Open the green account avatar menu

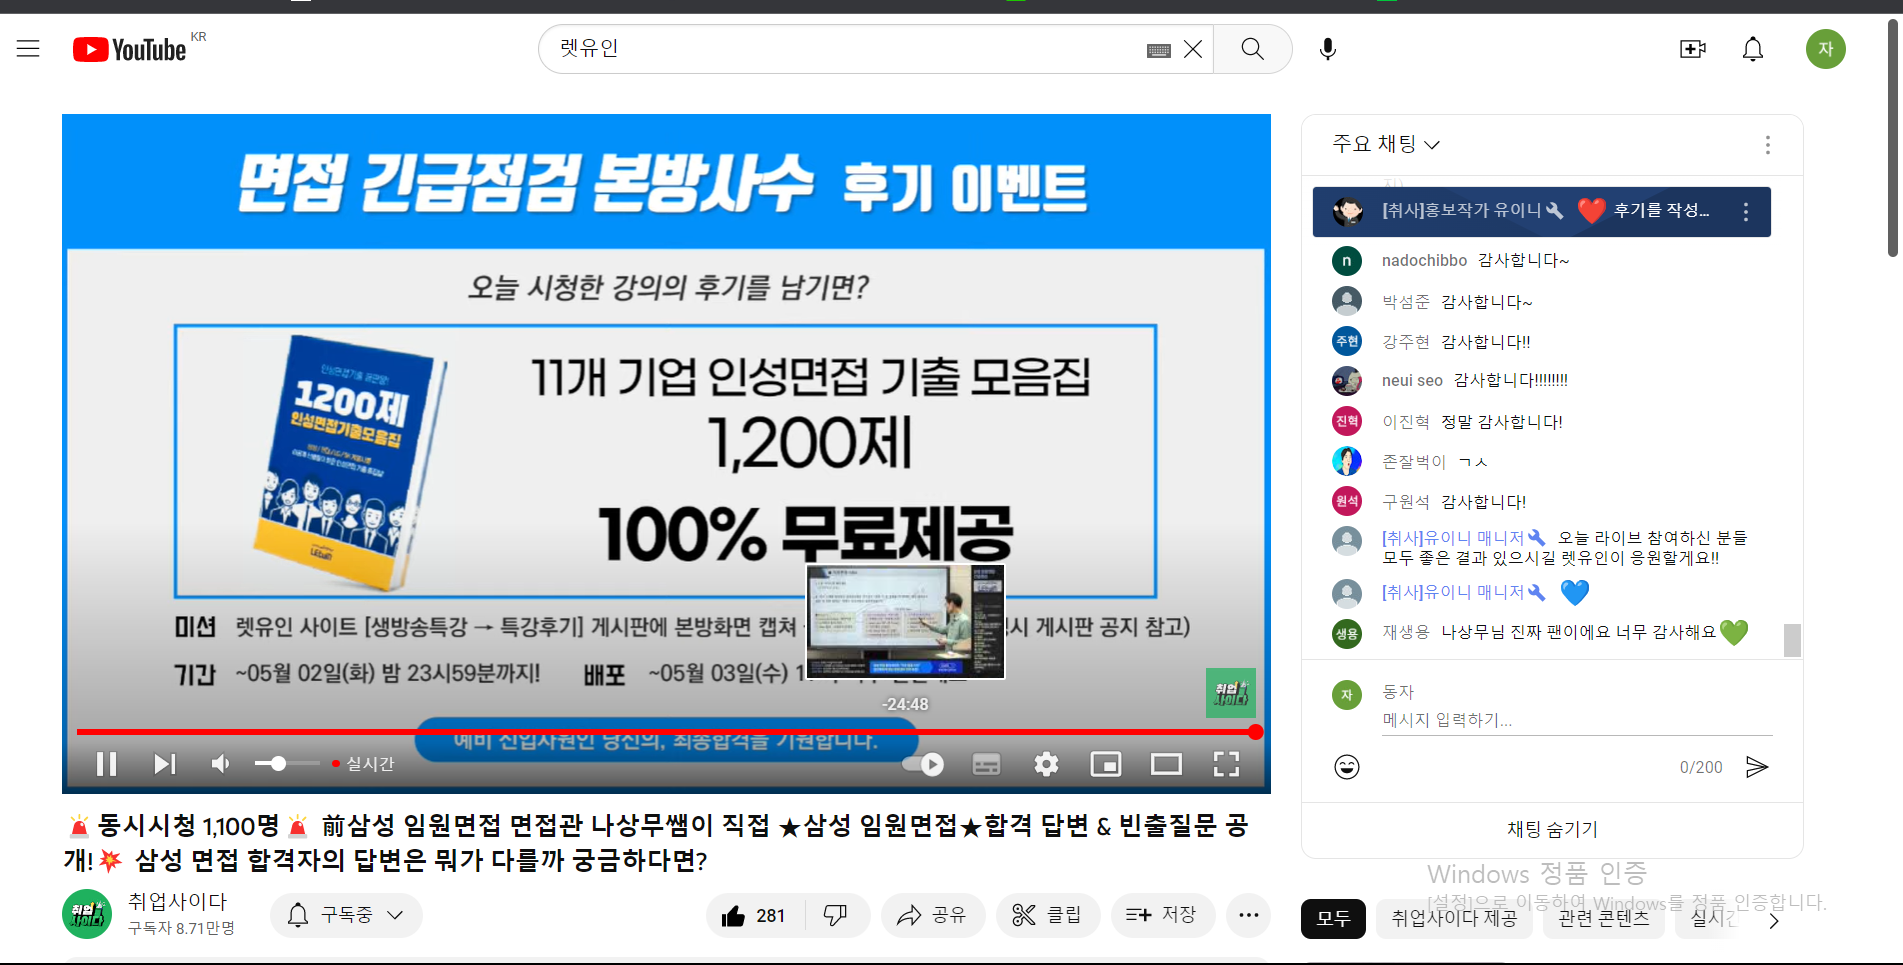[1826, 49]
